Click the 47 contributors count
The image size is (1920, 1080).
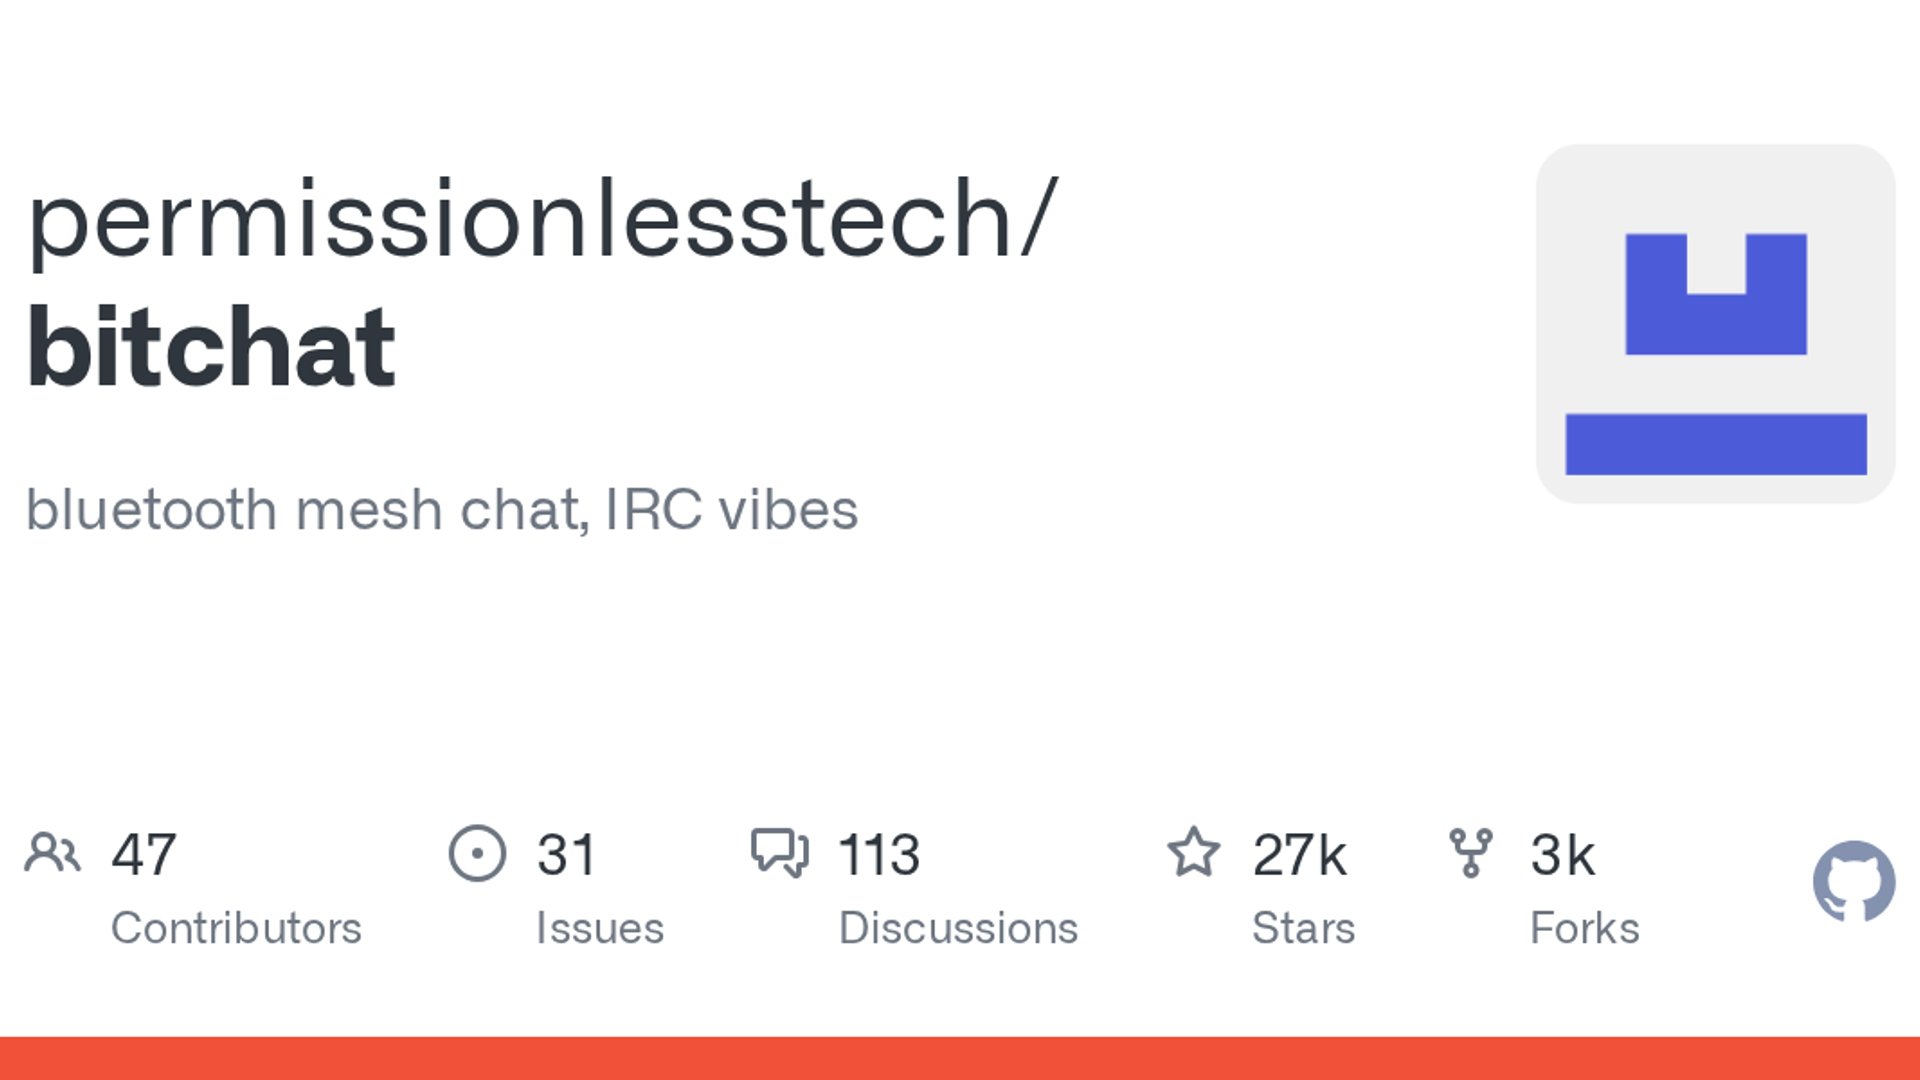pos(144,855)
